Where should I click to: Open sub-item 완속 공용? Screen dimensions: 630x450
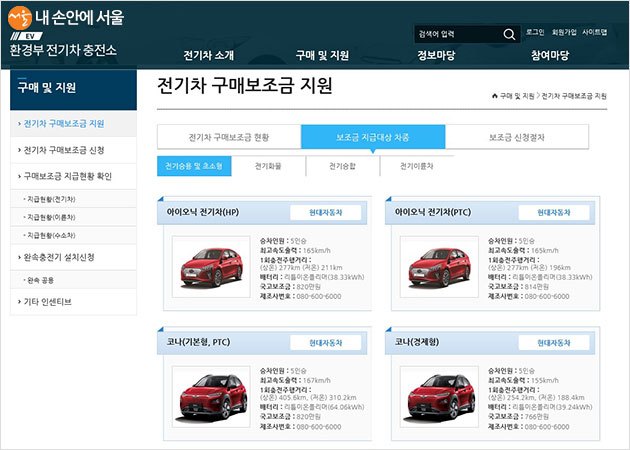click(x=73, y=280)
